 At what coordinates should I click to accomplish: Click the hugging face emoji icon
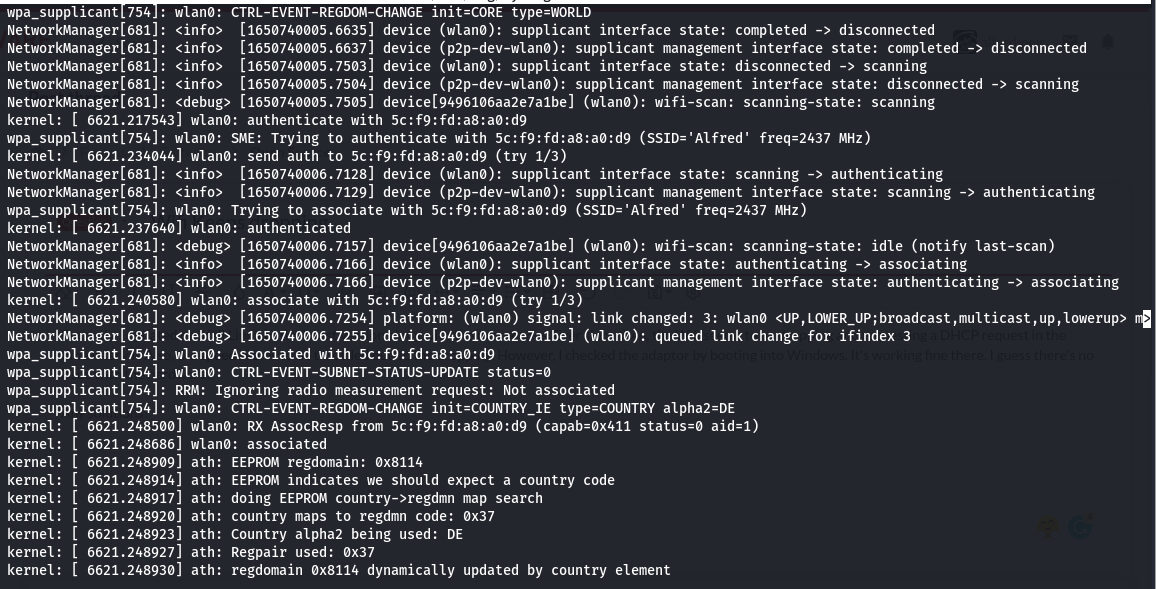1048,527
